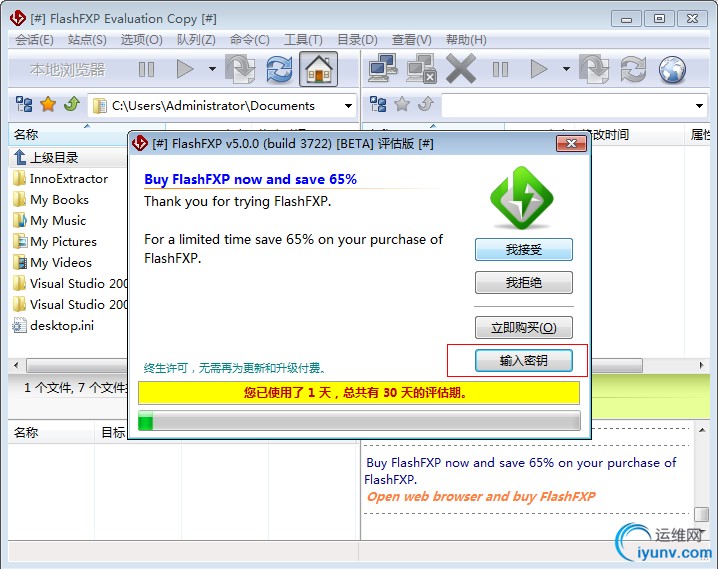This screenshot has height=569, width=718.
Task: Click local folder tree icon beside star
Action: tap(24, 104)
